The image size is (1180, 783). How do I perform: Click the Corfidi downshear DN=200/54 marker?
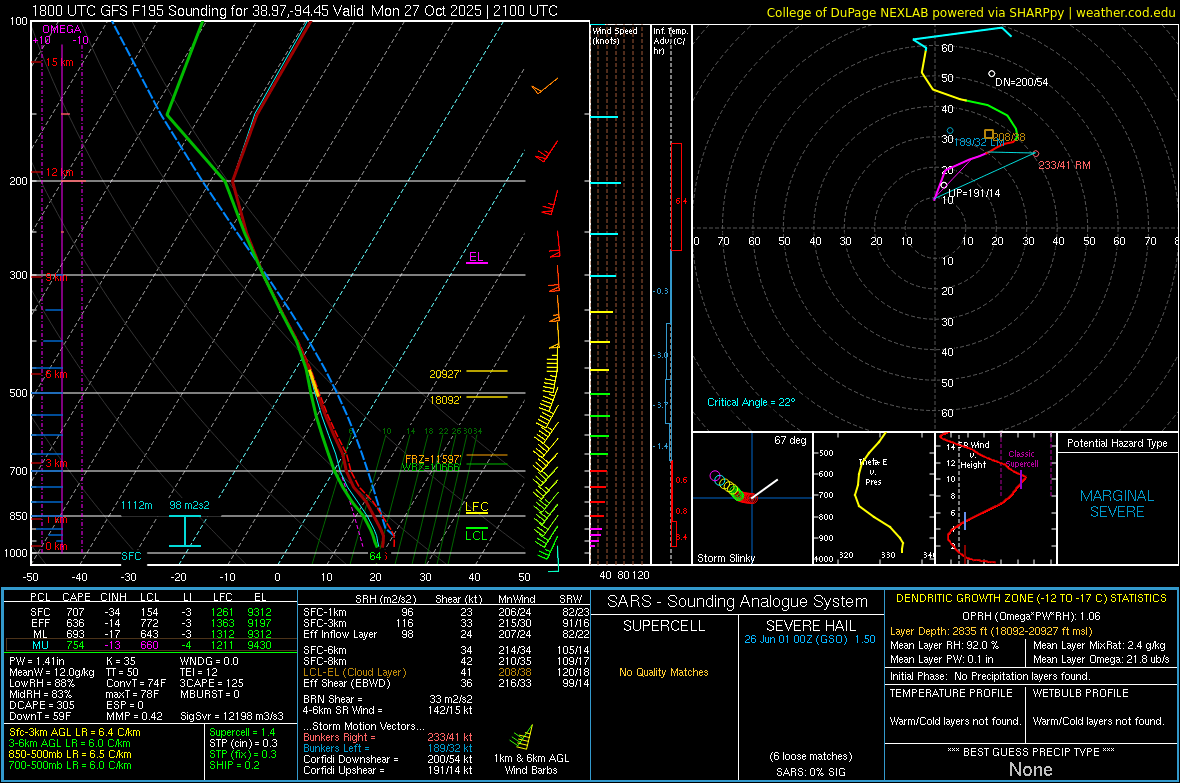tap(991, 74)
